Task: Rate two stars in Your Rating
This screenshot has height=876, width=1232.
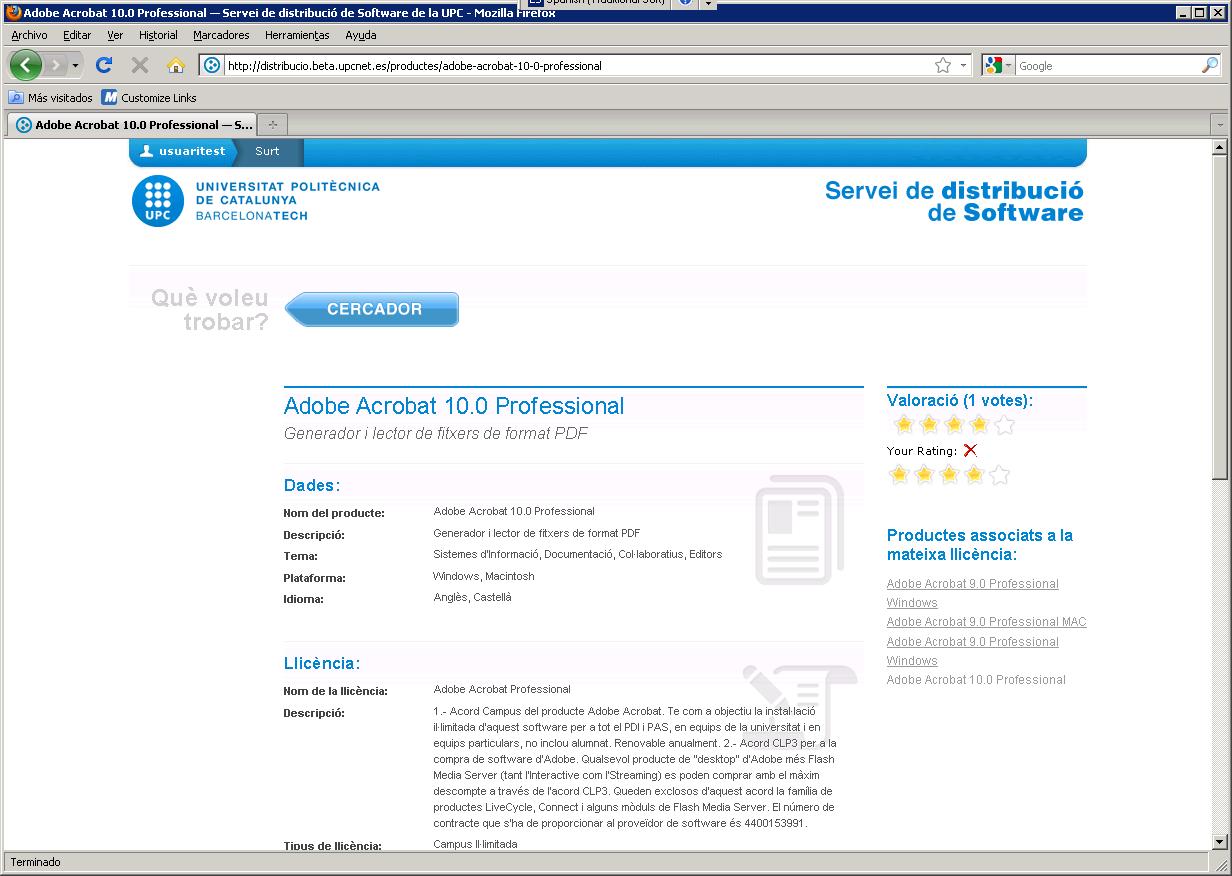Action: point(924,475)
